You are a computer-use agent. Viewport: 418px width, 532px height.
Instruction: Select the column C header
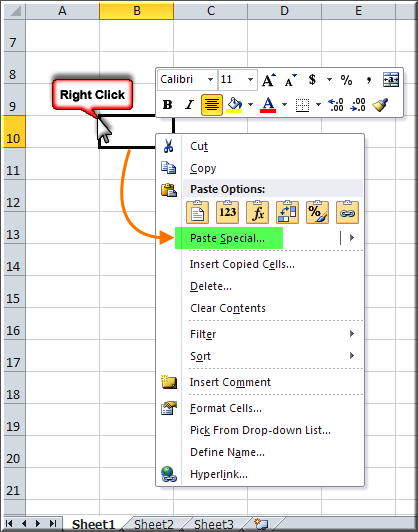(x=211, y=11)
